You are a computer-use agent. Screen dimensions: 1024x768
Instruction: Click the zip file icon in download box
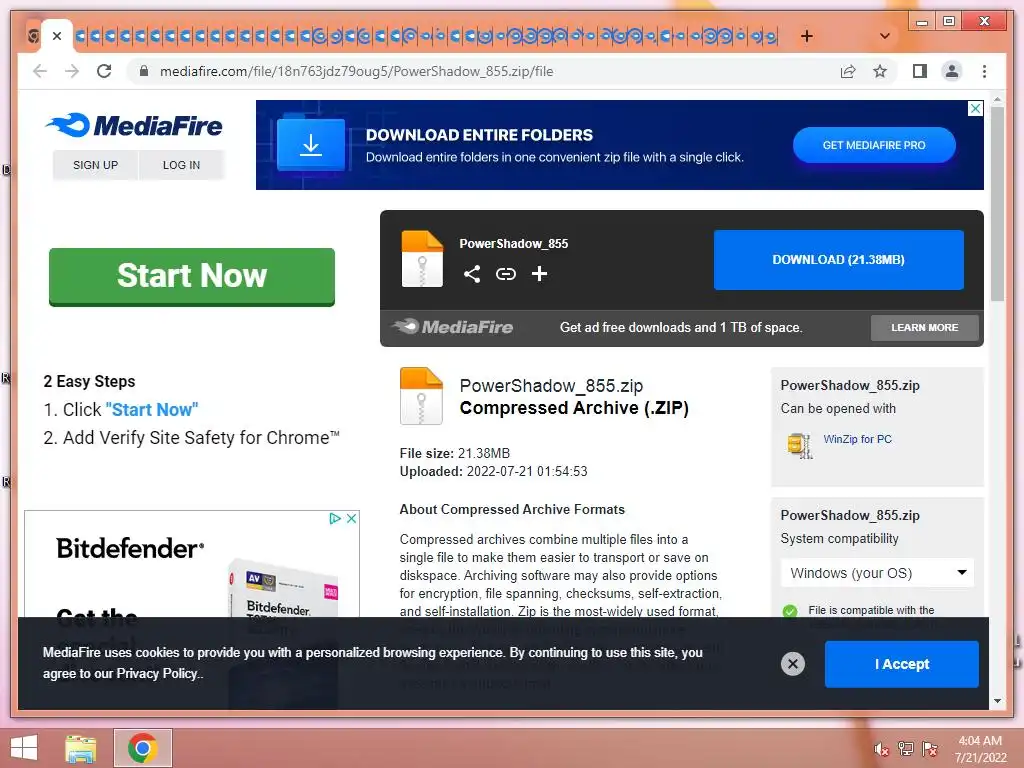[422, 259]
